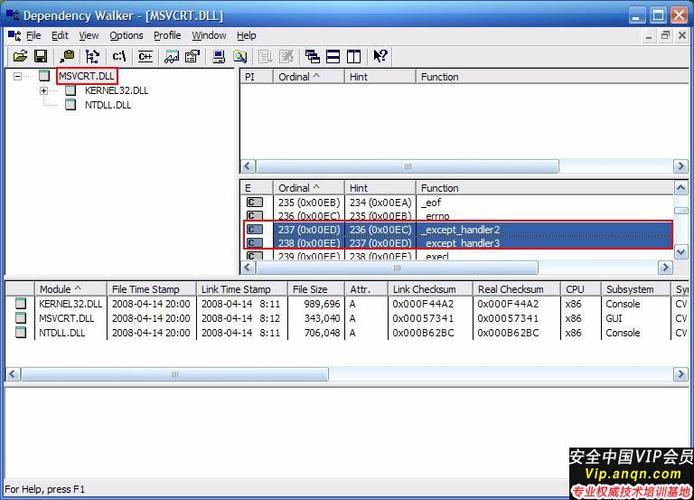This screenshot has height=500, width=694.
Task: Open the Window menu
Action: [209, 35]
